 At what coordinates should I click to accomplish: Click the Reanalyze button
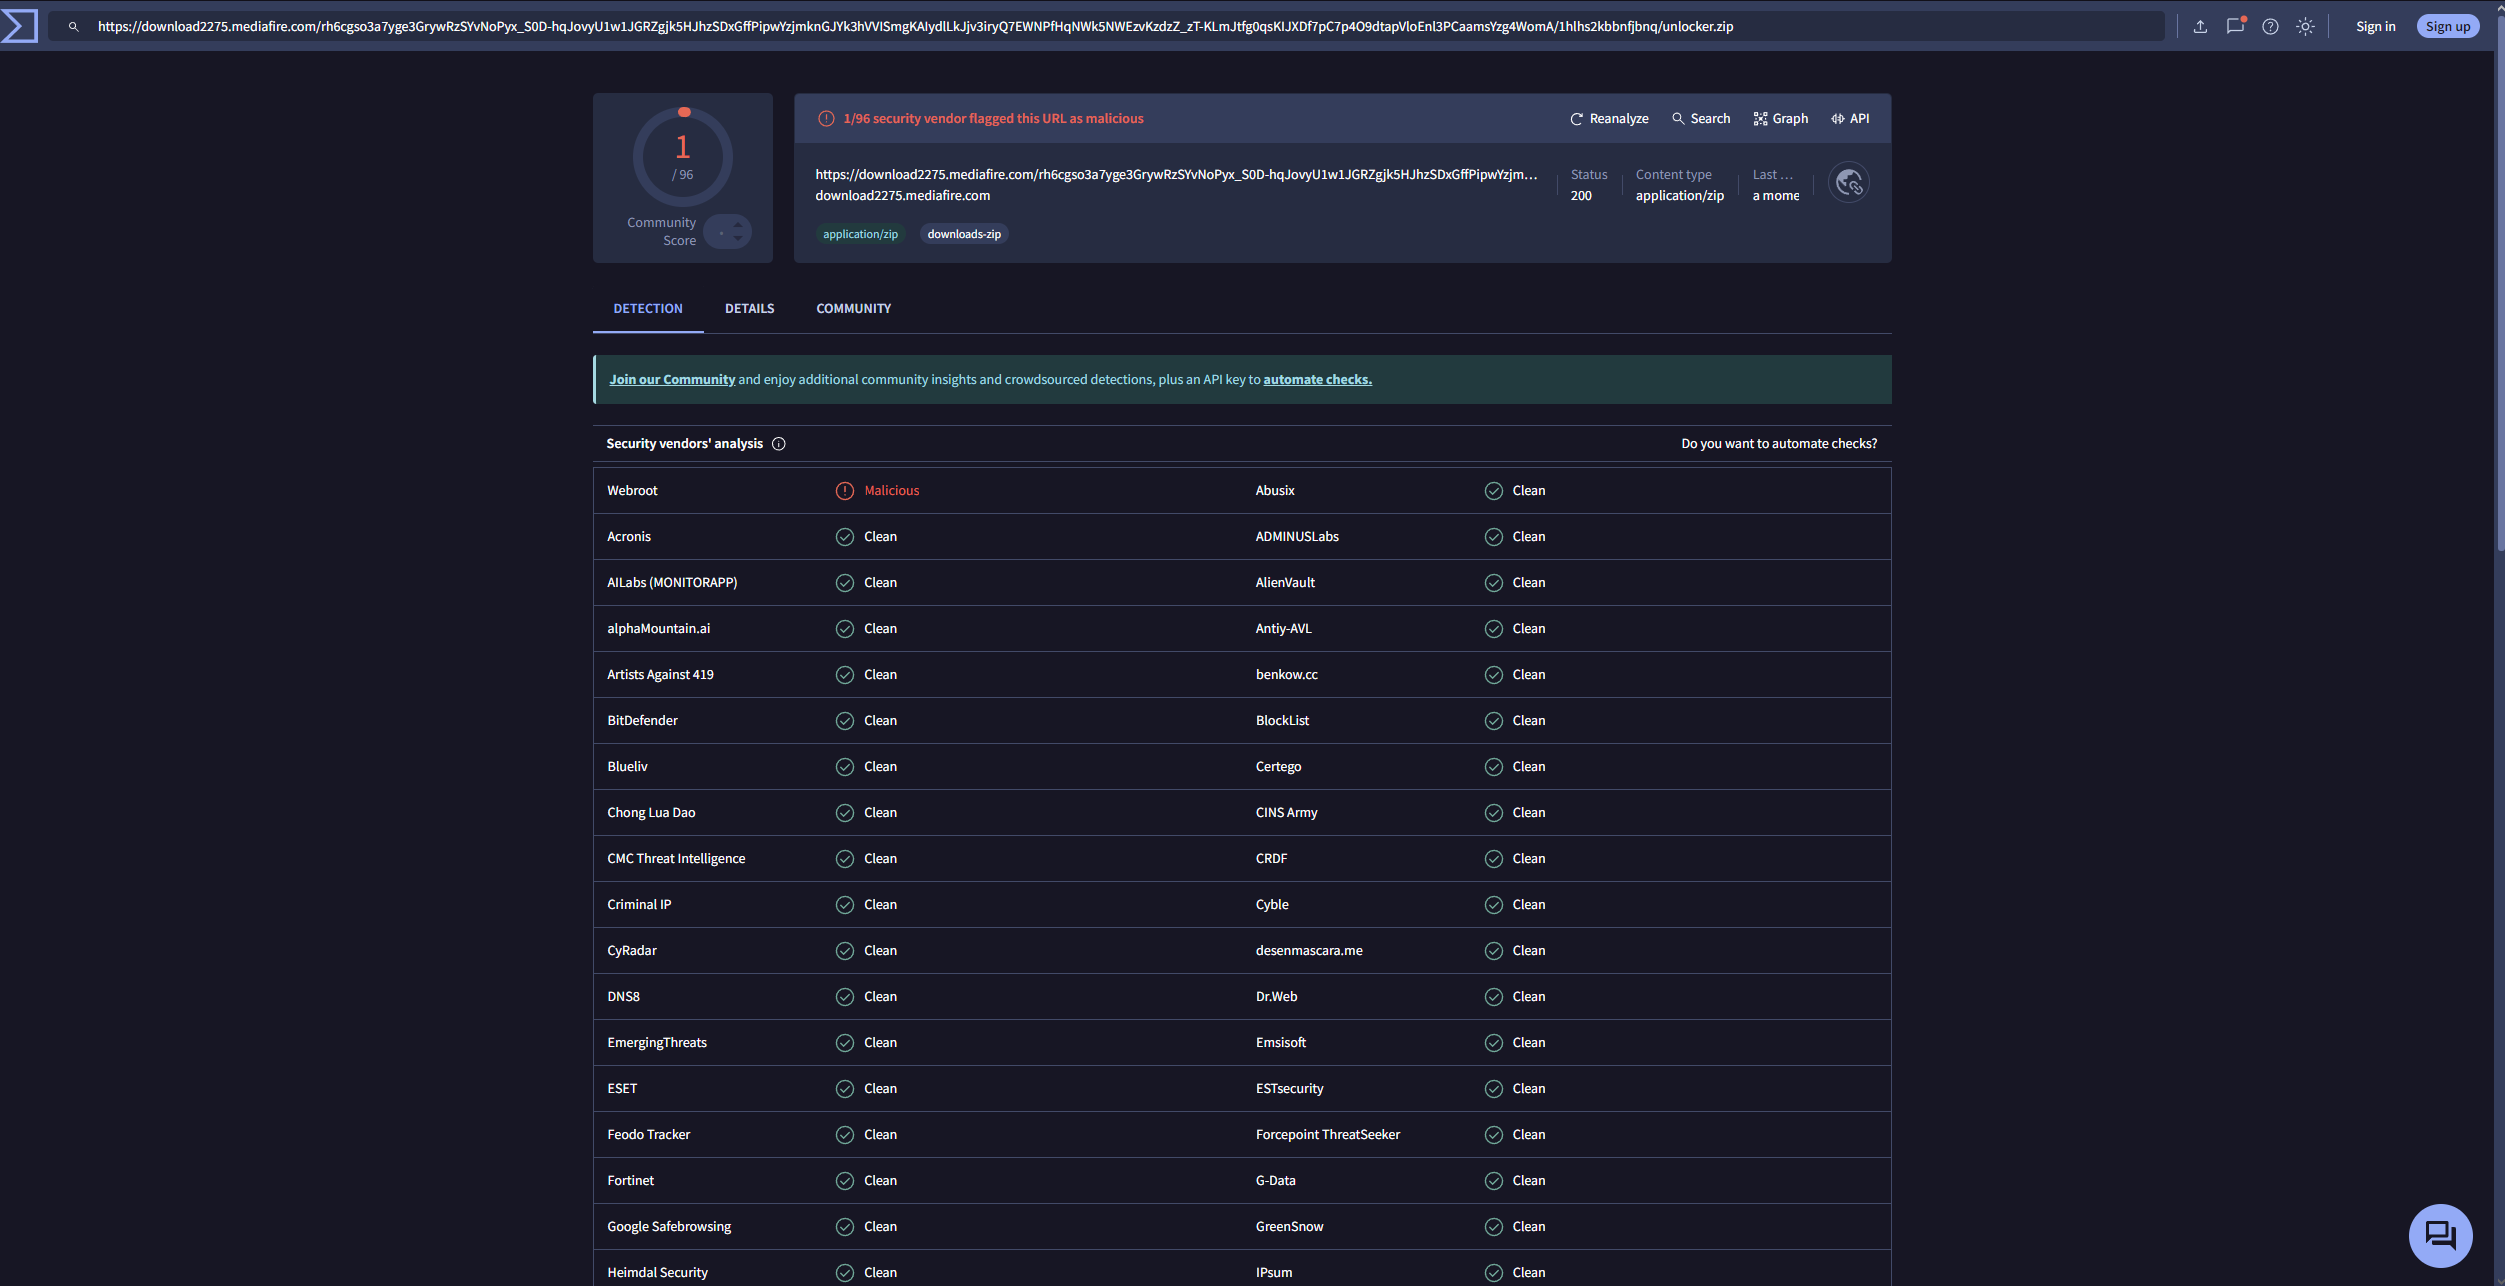coord(1609,118)
